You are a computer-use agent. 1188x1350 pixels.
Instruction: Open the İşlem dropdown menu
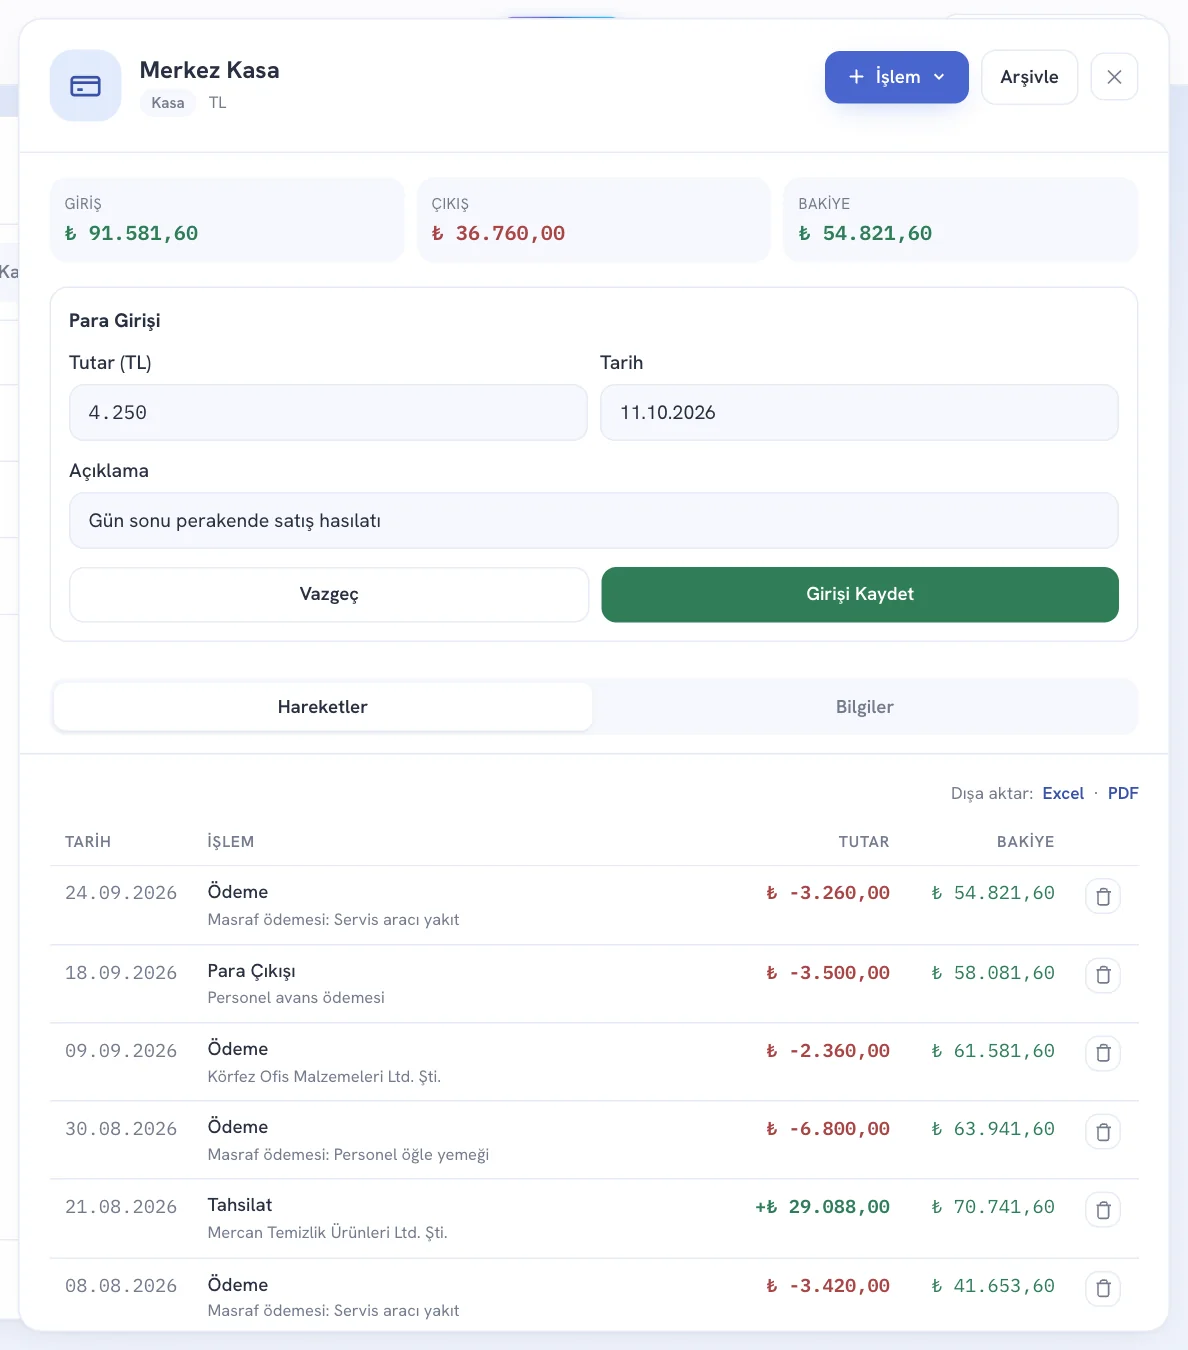[896, 77]
